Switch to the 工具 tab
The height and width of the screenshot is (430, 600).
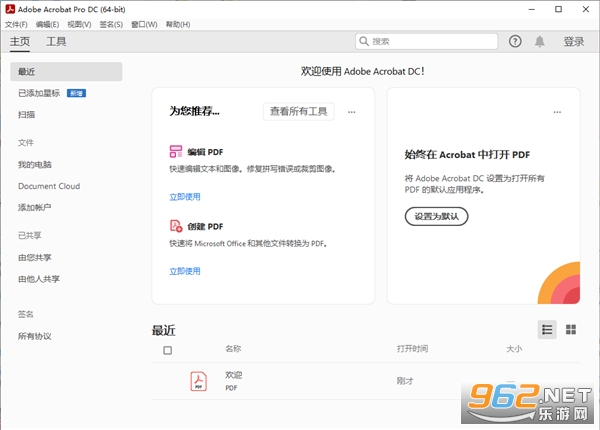(x=56, y=41)
